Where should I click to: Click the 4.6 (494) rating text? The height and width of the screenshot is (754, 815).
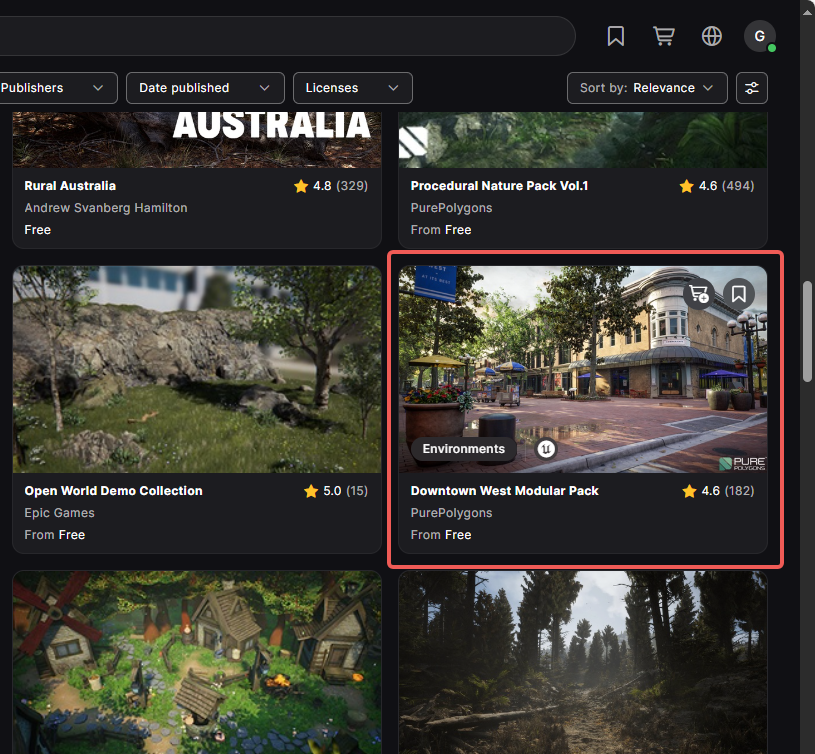click(x=726, y=186)
